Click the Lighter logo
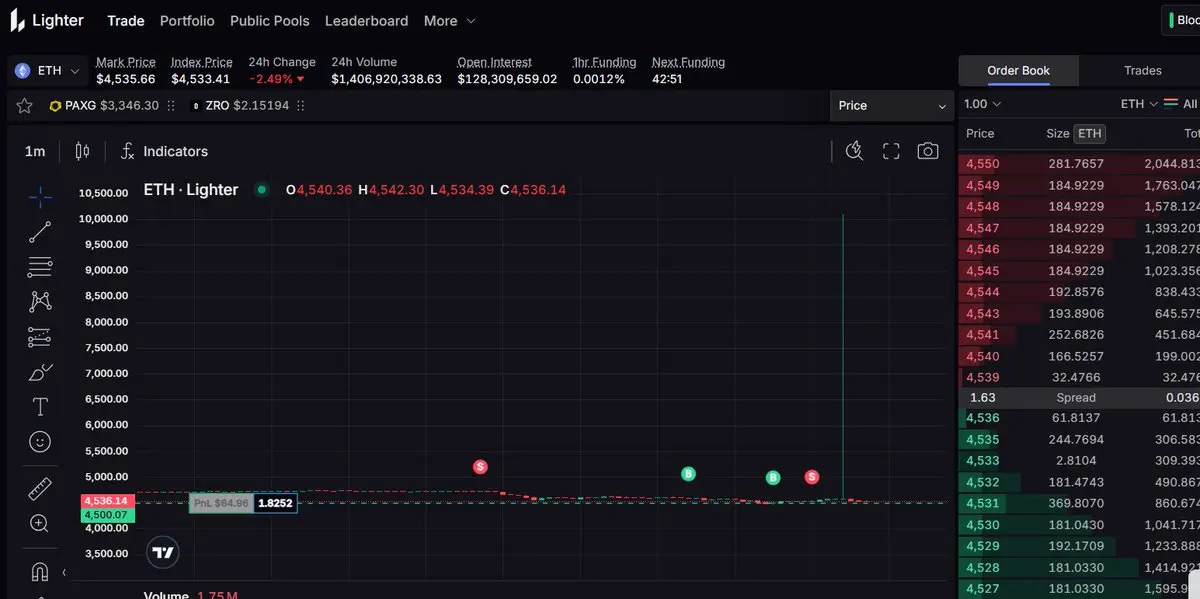This screenshot has height=599, width=1200. (47, 20)
